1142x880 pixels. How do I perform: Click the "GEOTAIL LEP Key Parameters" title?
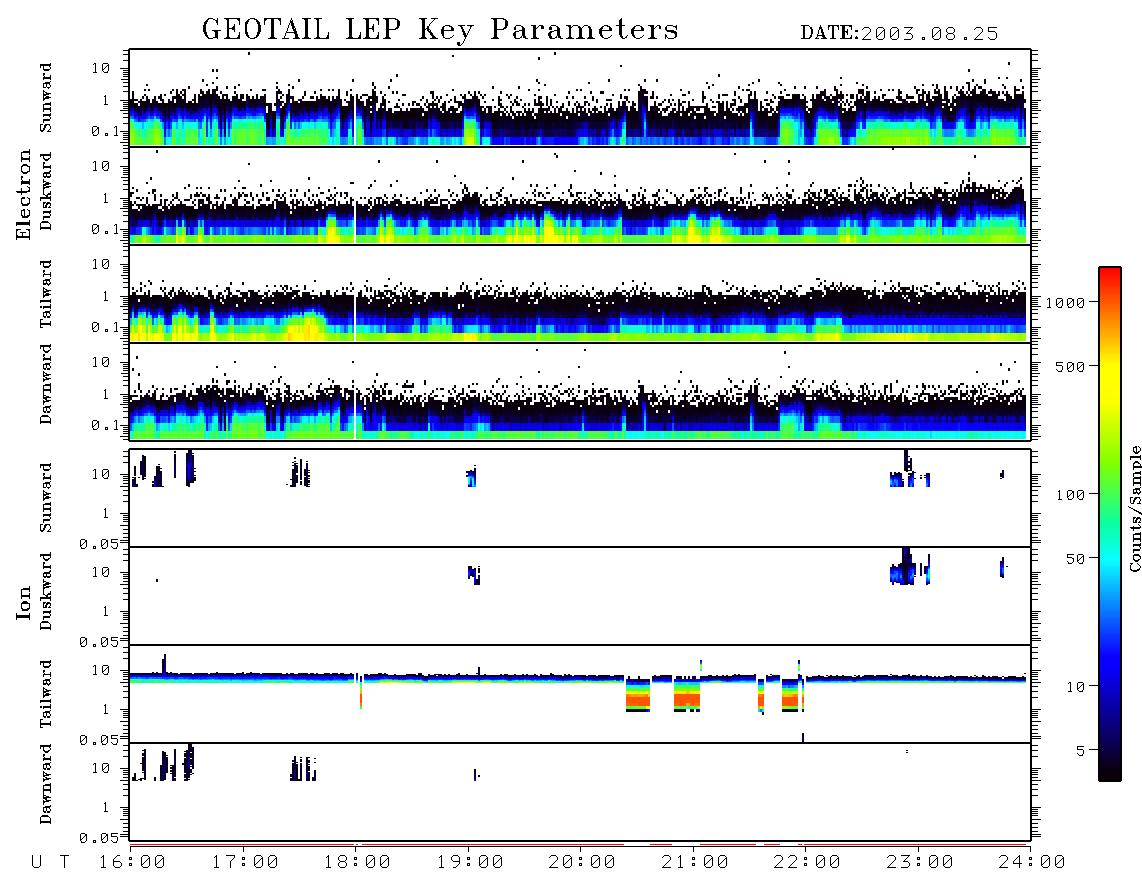(440, 30)
